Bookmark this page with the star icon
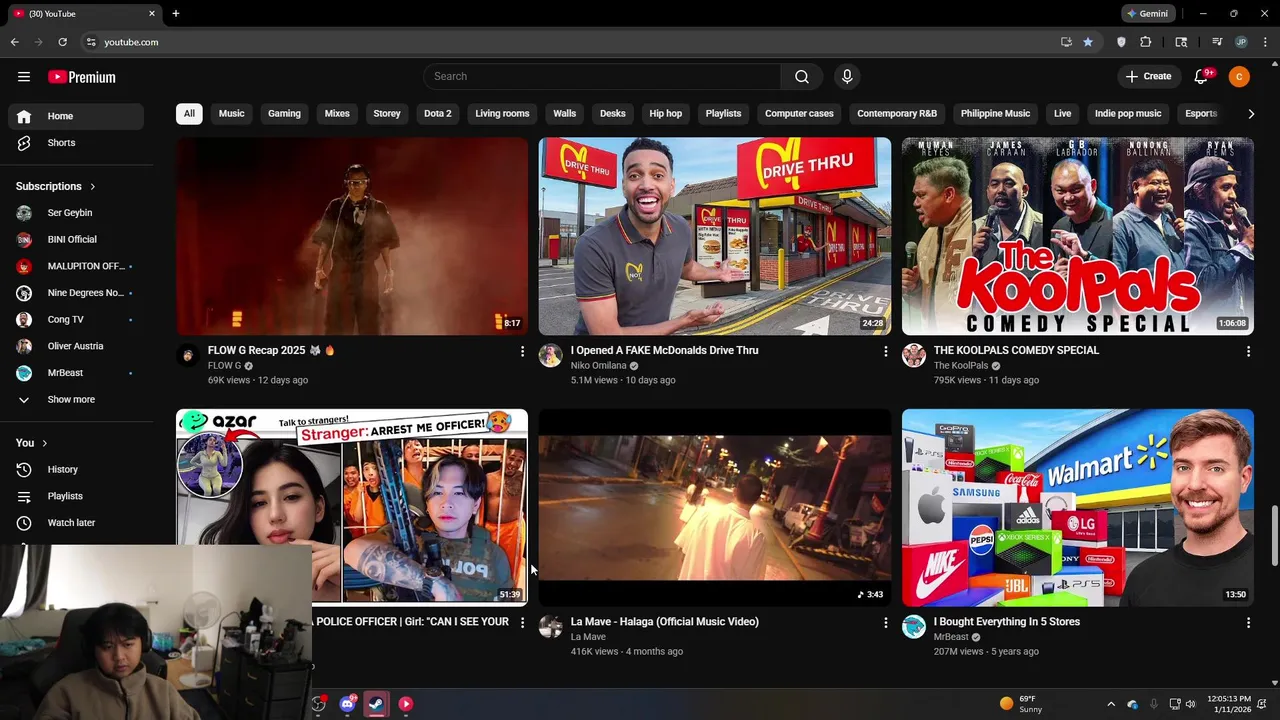Viewport: 1280px width, 720px height. 1088,42
